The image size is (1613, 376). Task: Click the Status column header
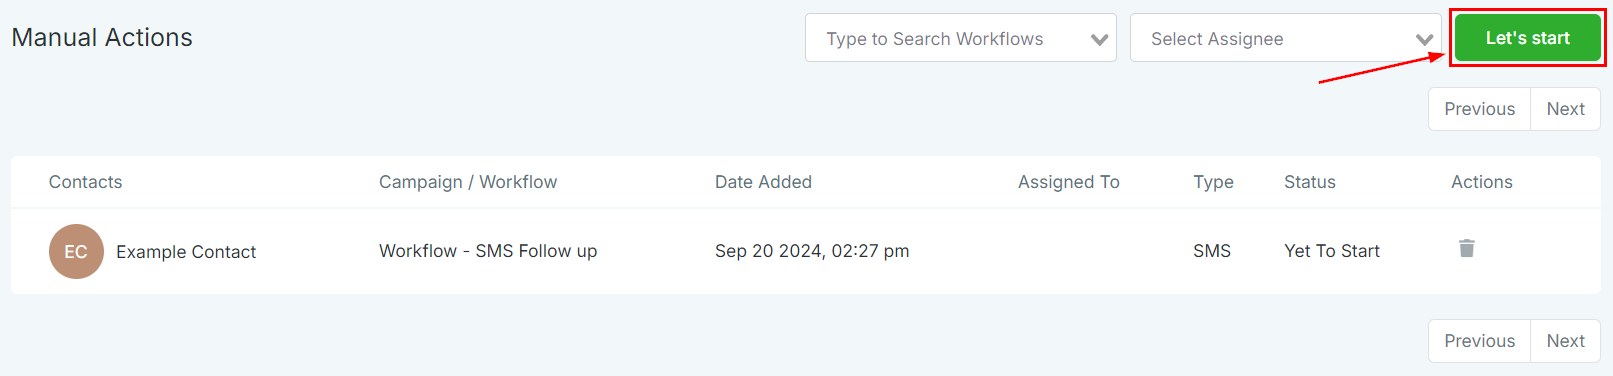1309,182
